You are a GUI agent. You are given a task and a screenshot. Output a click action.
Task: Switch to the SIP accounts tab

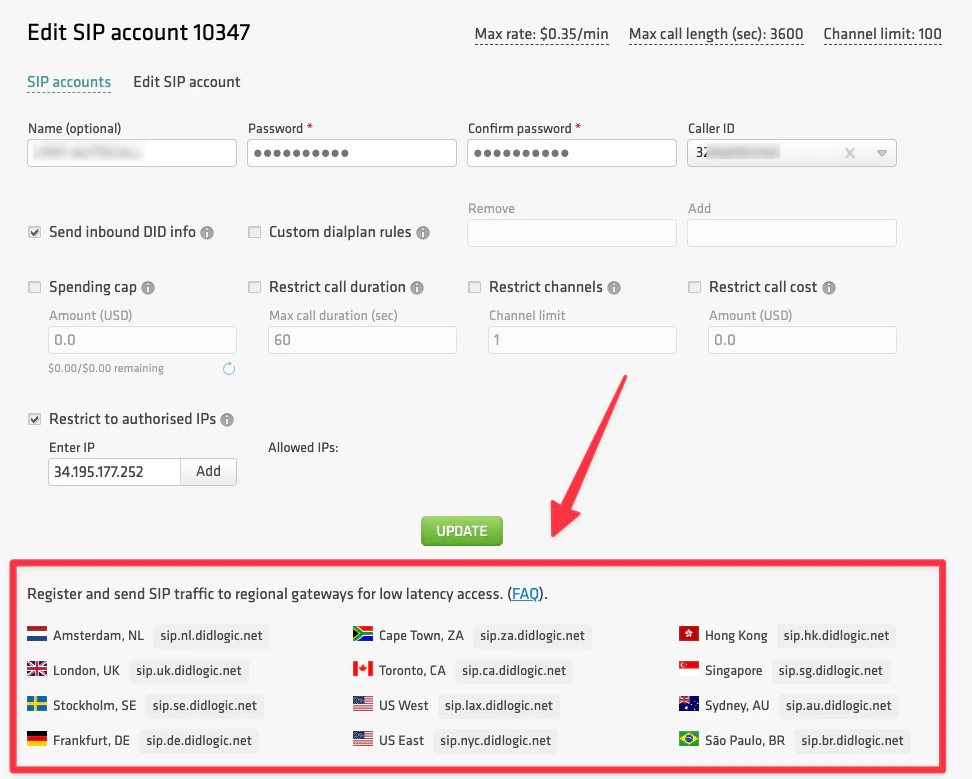coord(69,82)
